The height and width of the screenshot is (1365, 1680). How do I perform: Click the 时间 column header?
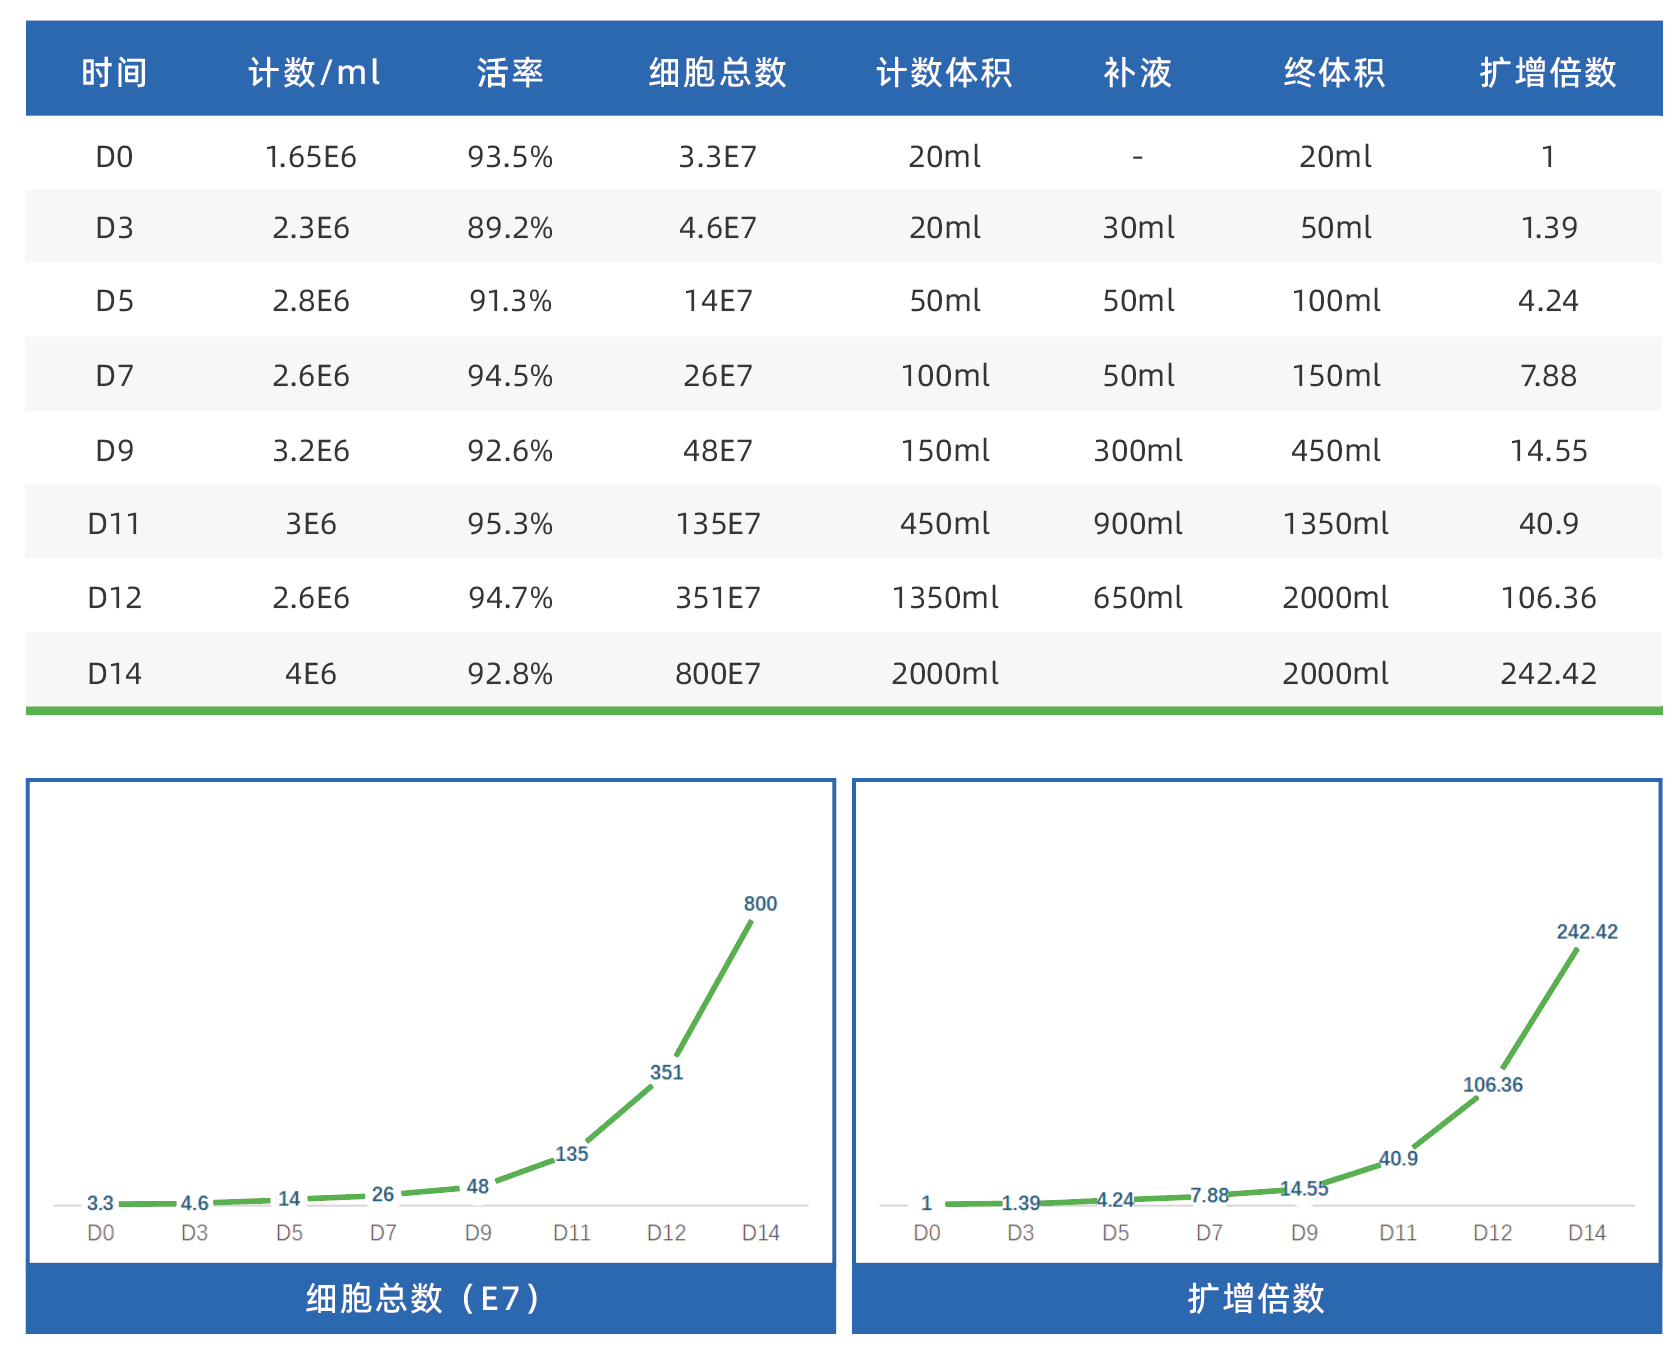point(114,72)
